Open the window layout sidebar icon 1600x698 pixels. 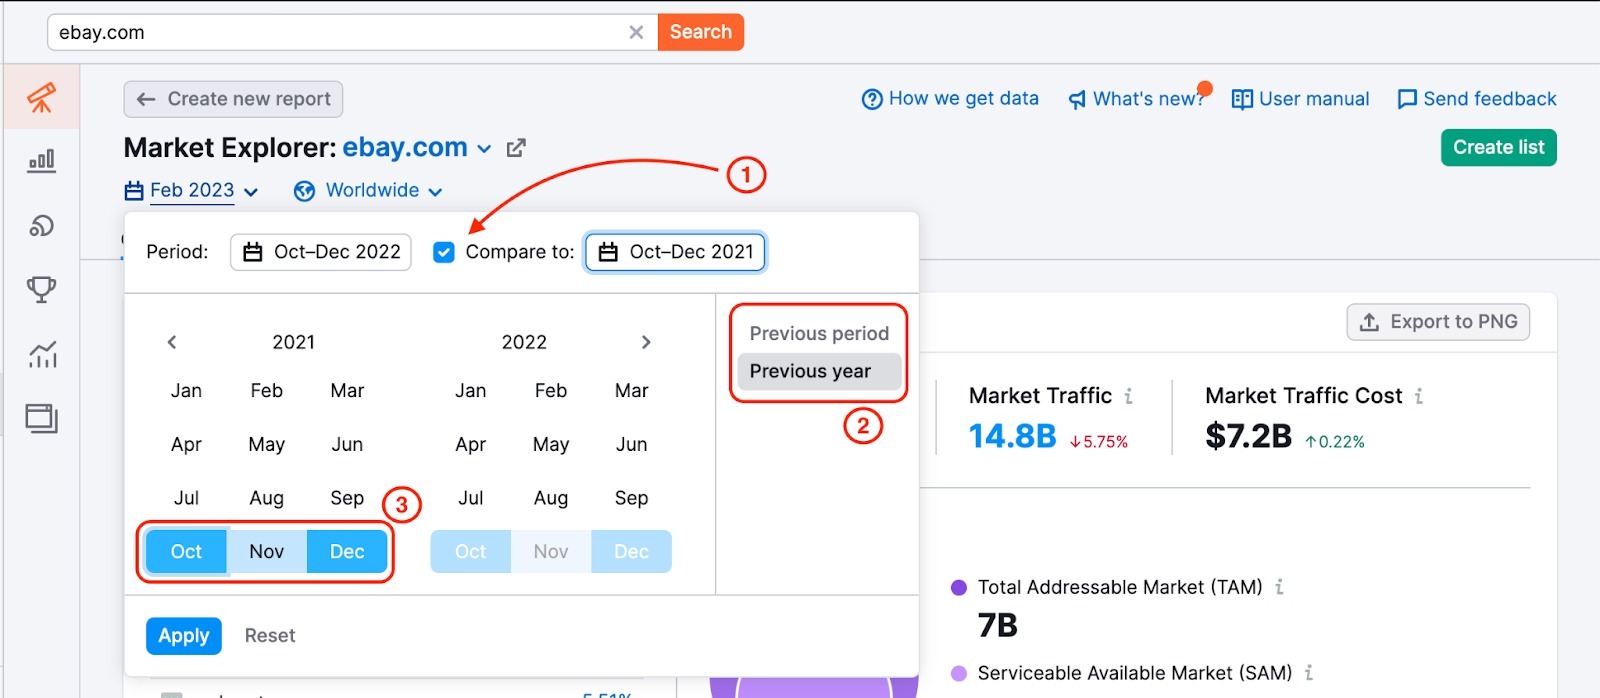pyautogui.click(x=41, y=418)
